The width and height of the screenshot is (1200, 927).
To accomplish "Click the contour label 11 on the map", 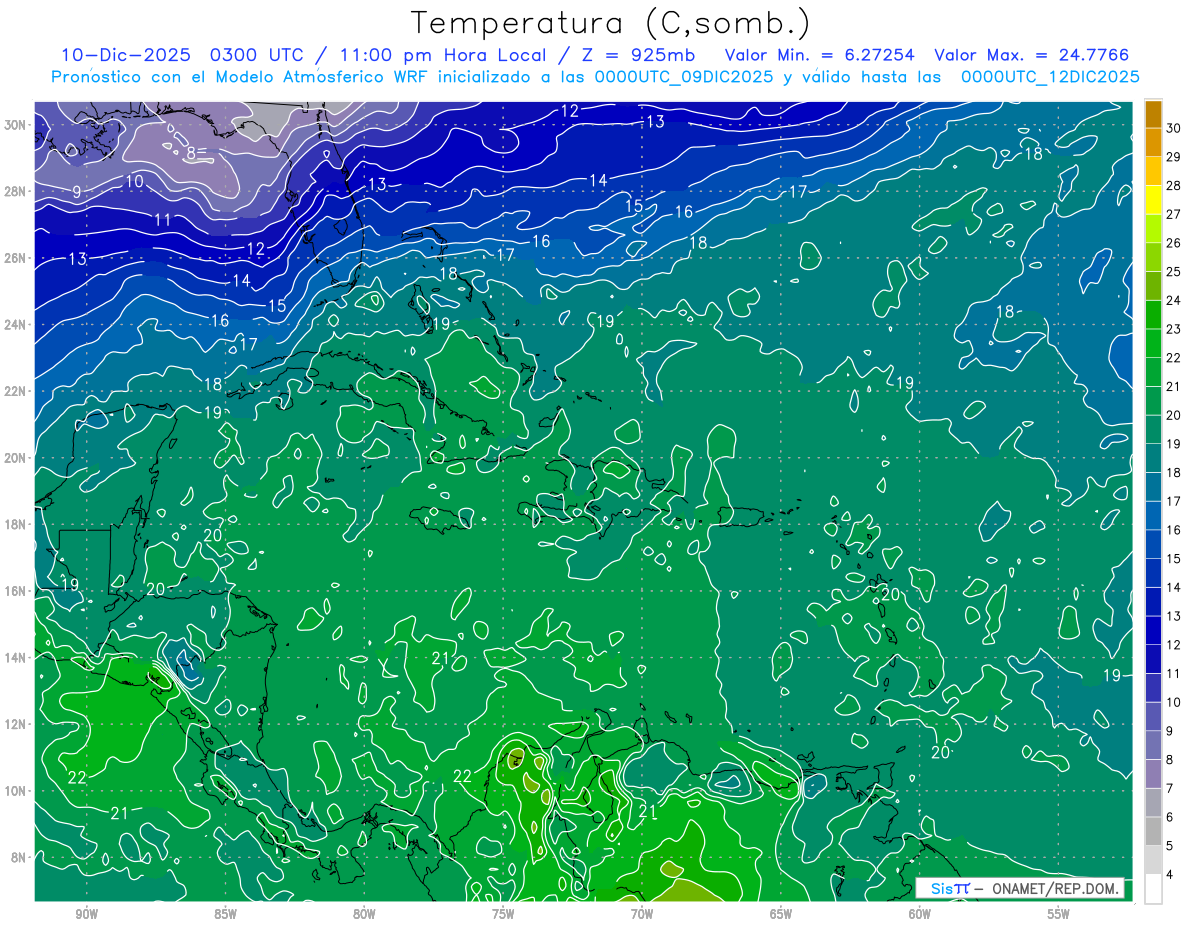I will (x=162, y=220).
